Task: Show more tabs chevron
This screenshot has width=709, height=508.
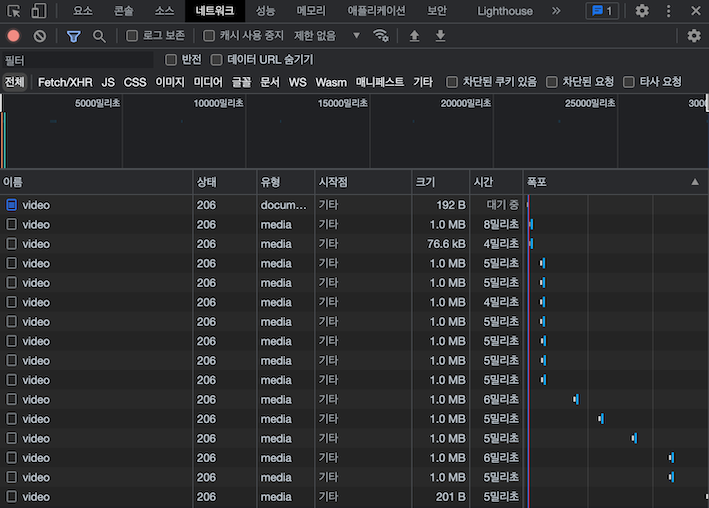Action: [x=556, y=11]
